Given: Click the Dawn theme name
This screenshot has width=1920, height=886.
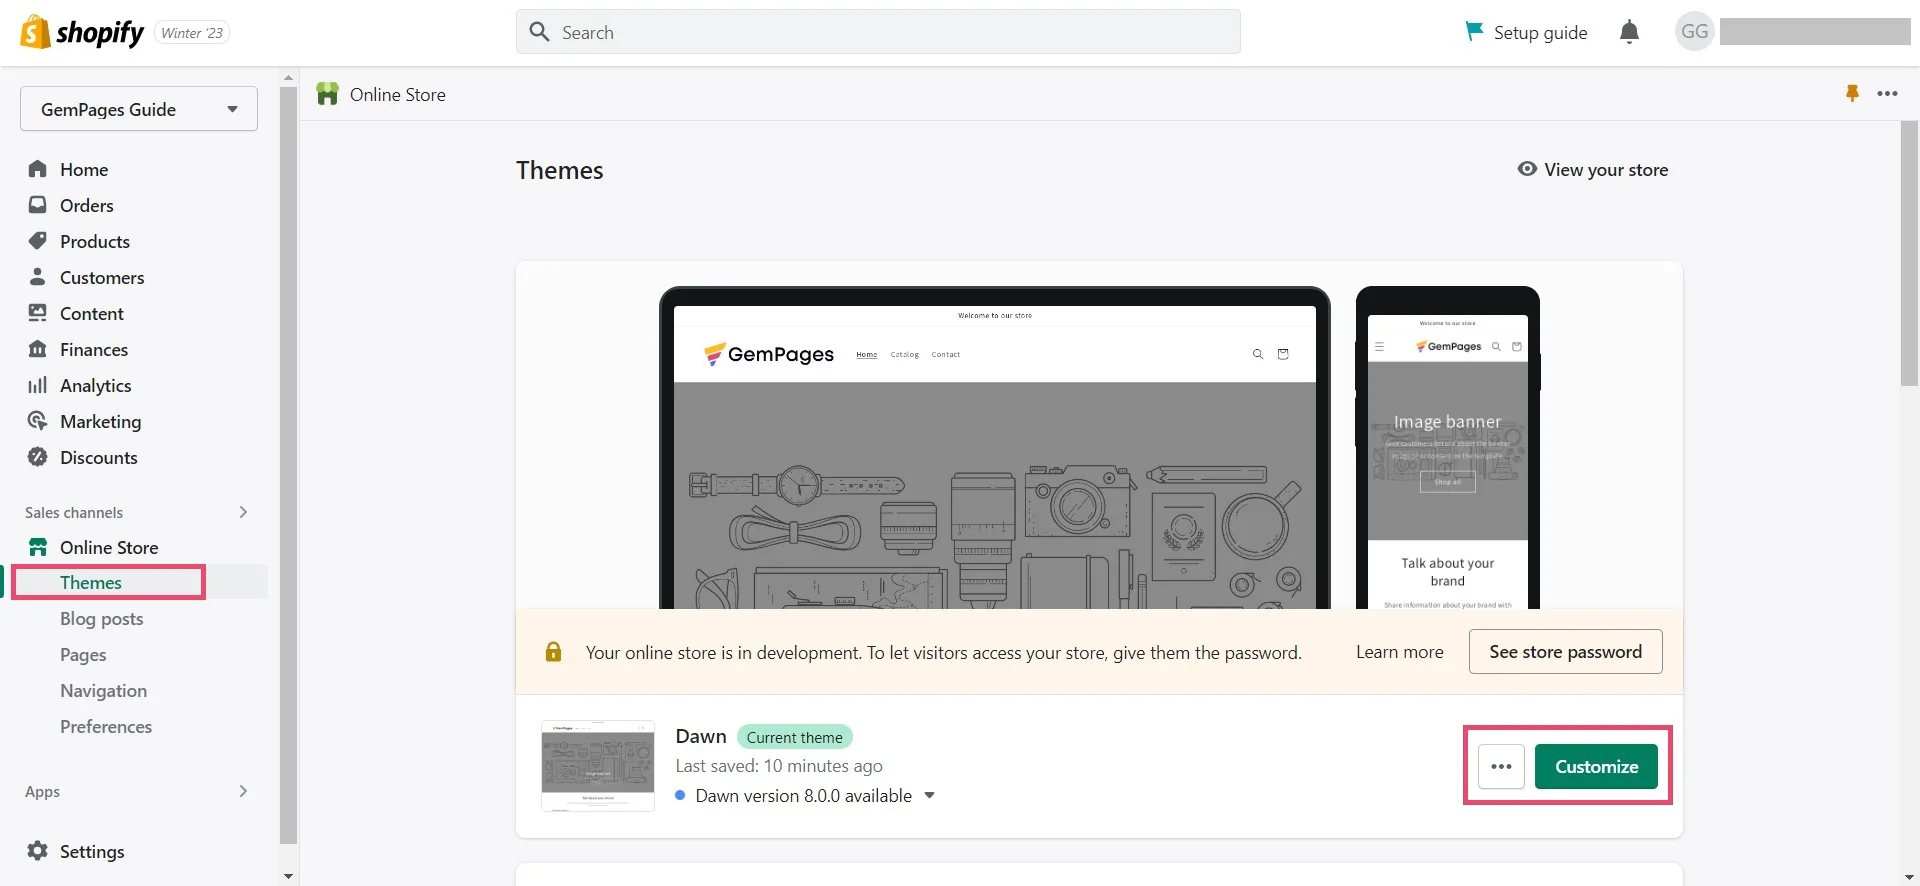Looking at the screenshot, I should tap(701, 737).
